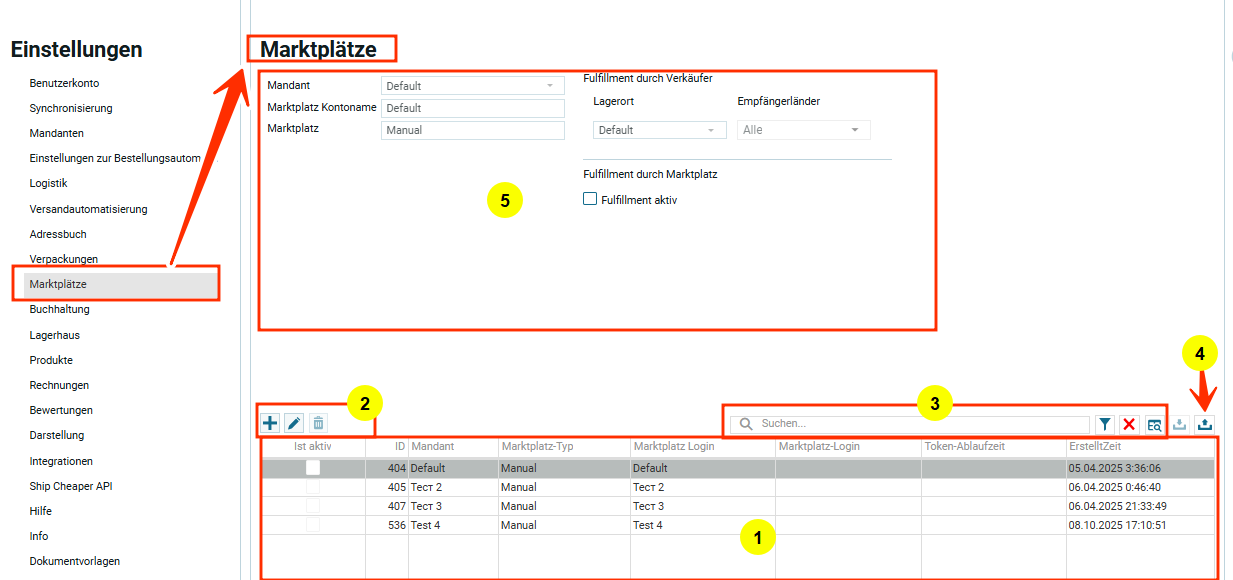This screenshot has width=1233, height=580.
Task: Click the greyed download icon right of search
Action: [1180, 424]
